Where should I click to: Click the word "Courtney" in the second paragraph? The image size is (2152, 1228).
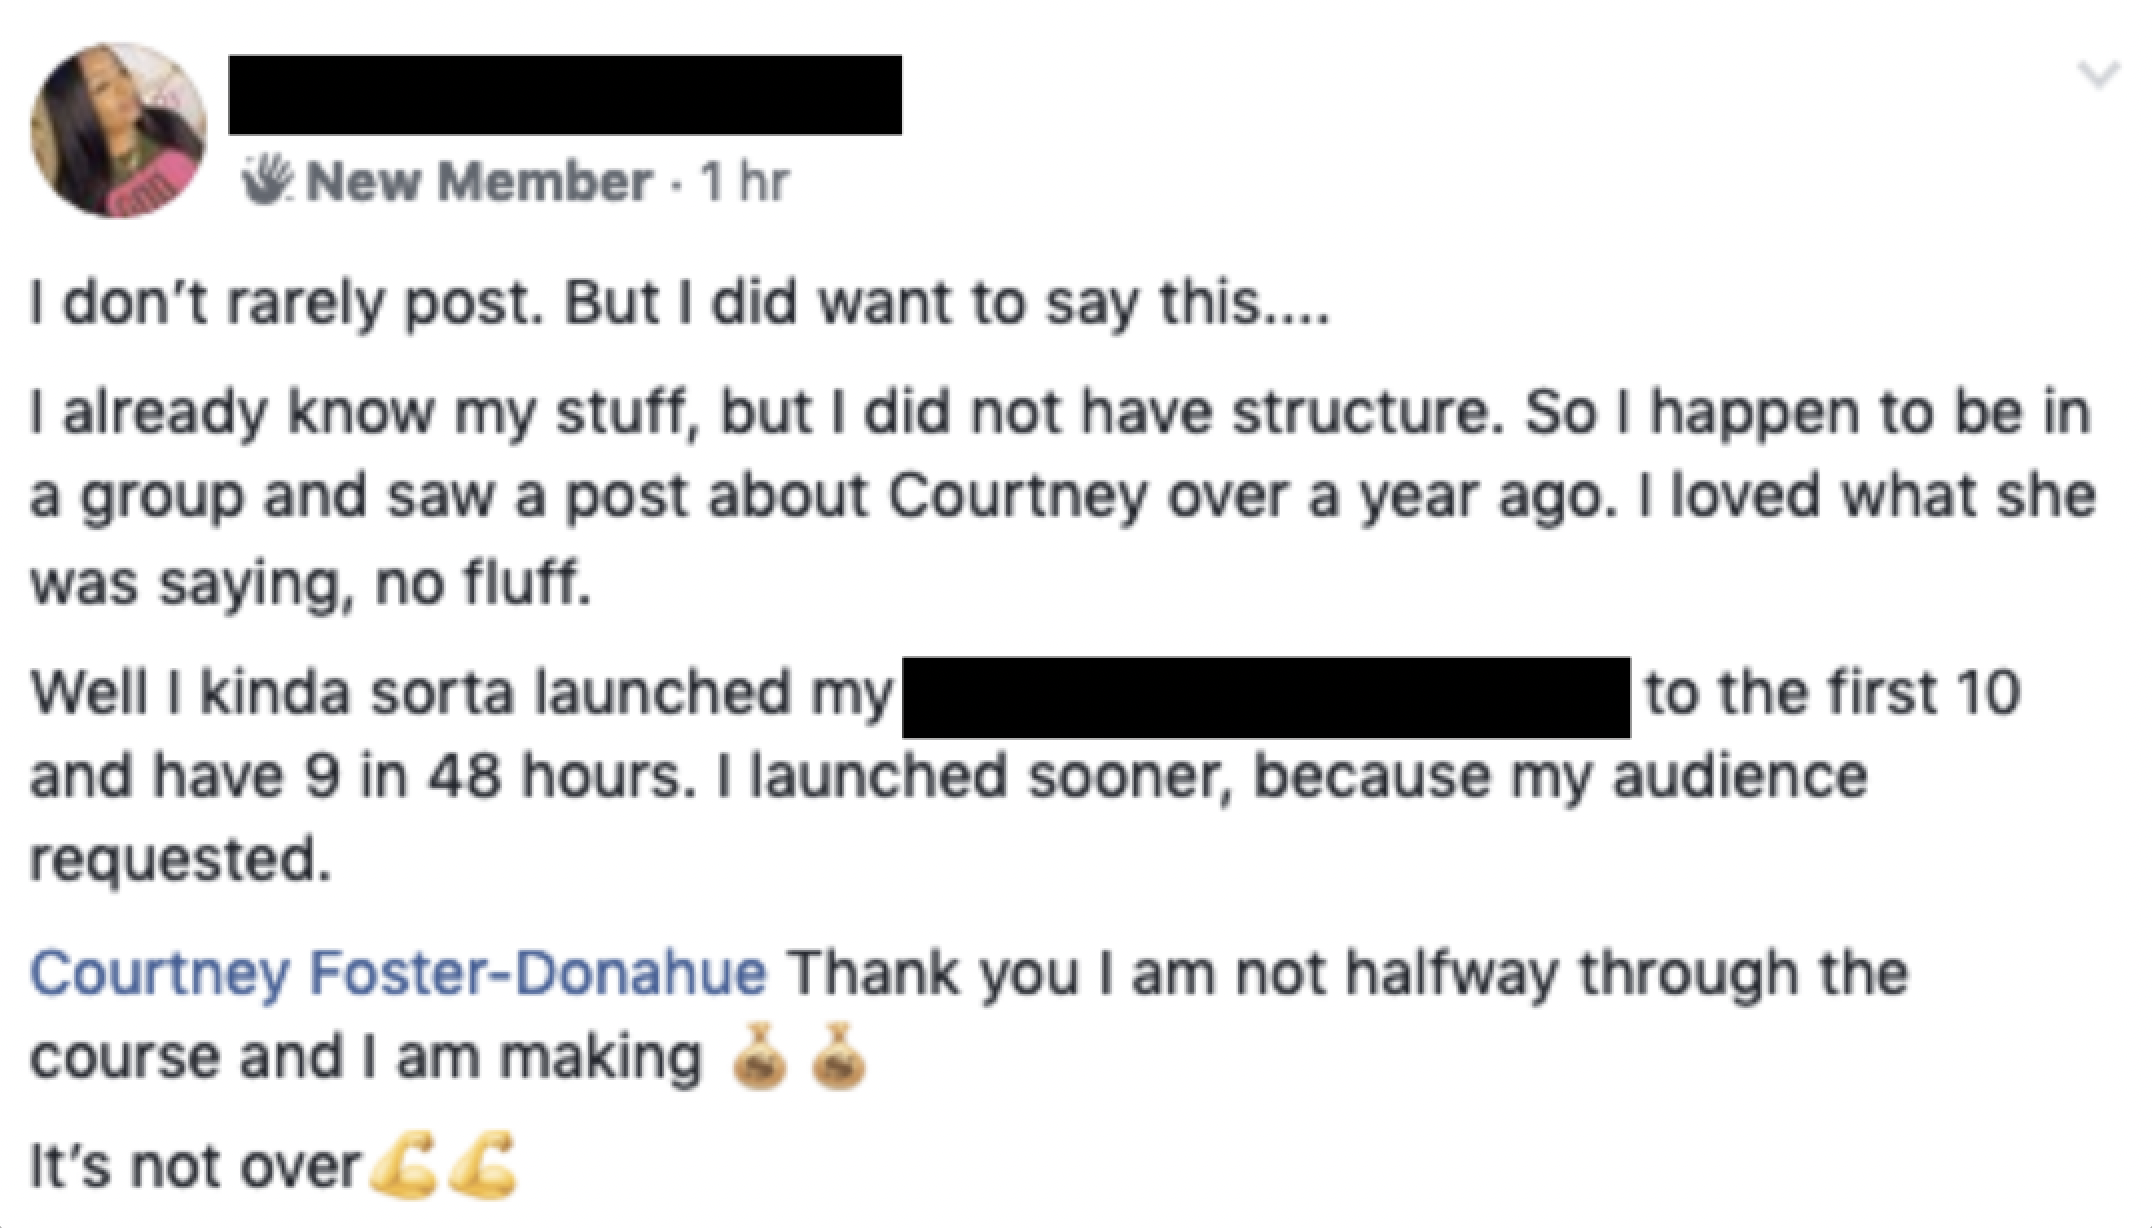[x=1016, y=497]
